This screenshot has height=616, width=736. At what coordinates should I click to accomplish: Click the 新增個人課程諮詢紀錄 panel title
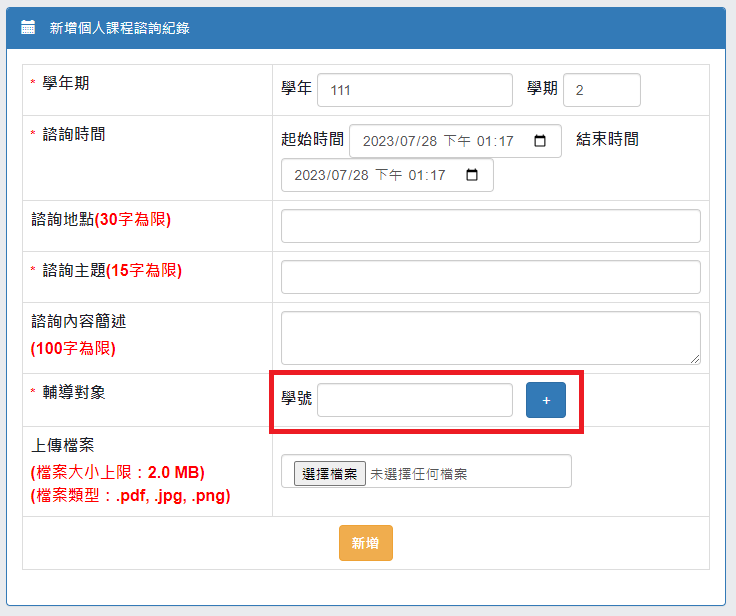tap(120, 28)
